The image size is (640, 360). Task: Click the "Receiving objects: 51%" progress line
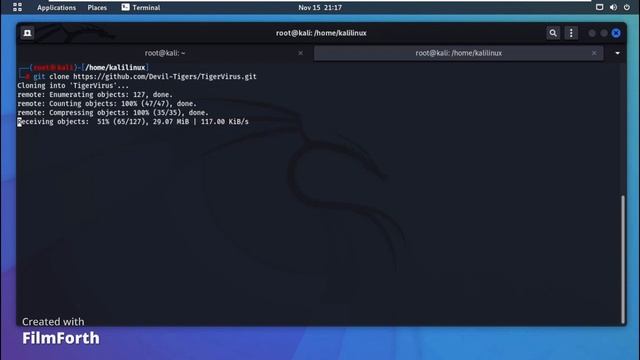133,121
